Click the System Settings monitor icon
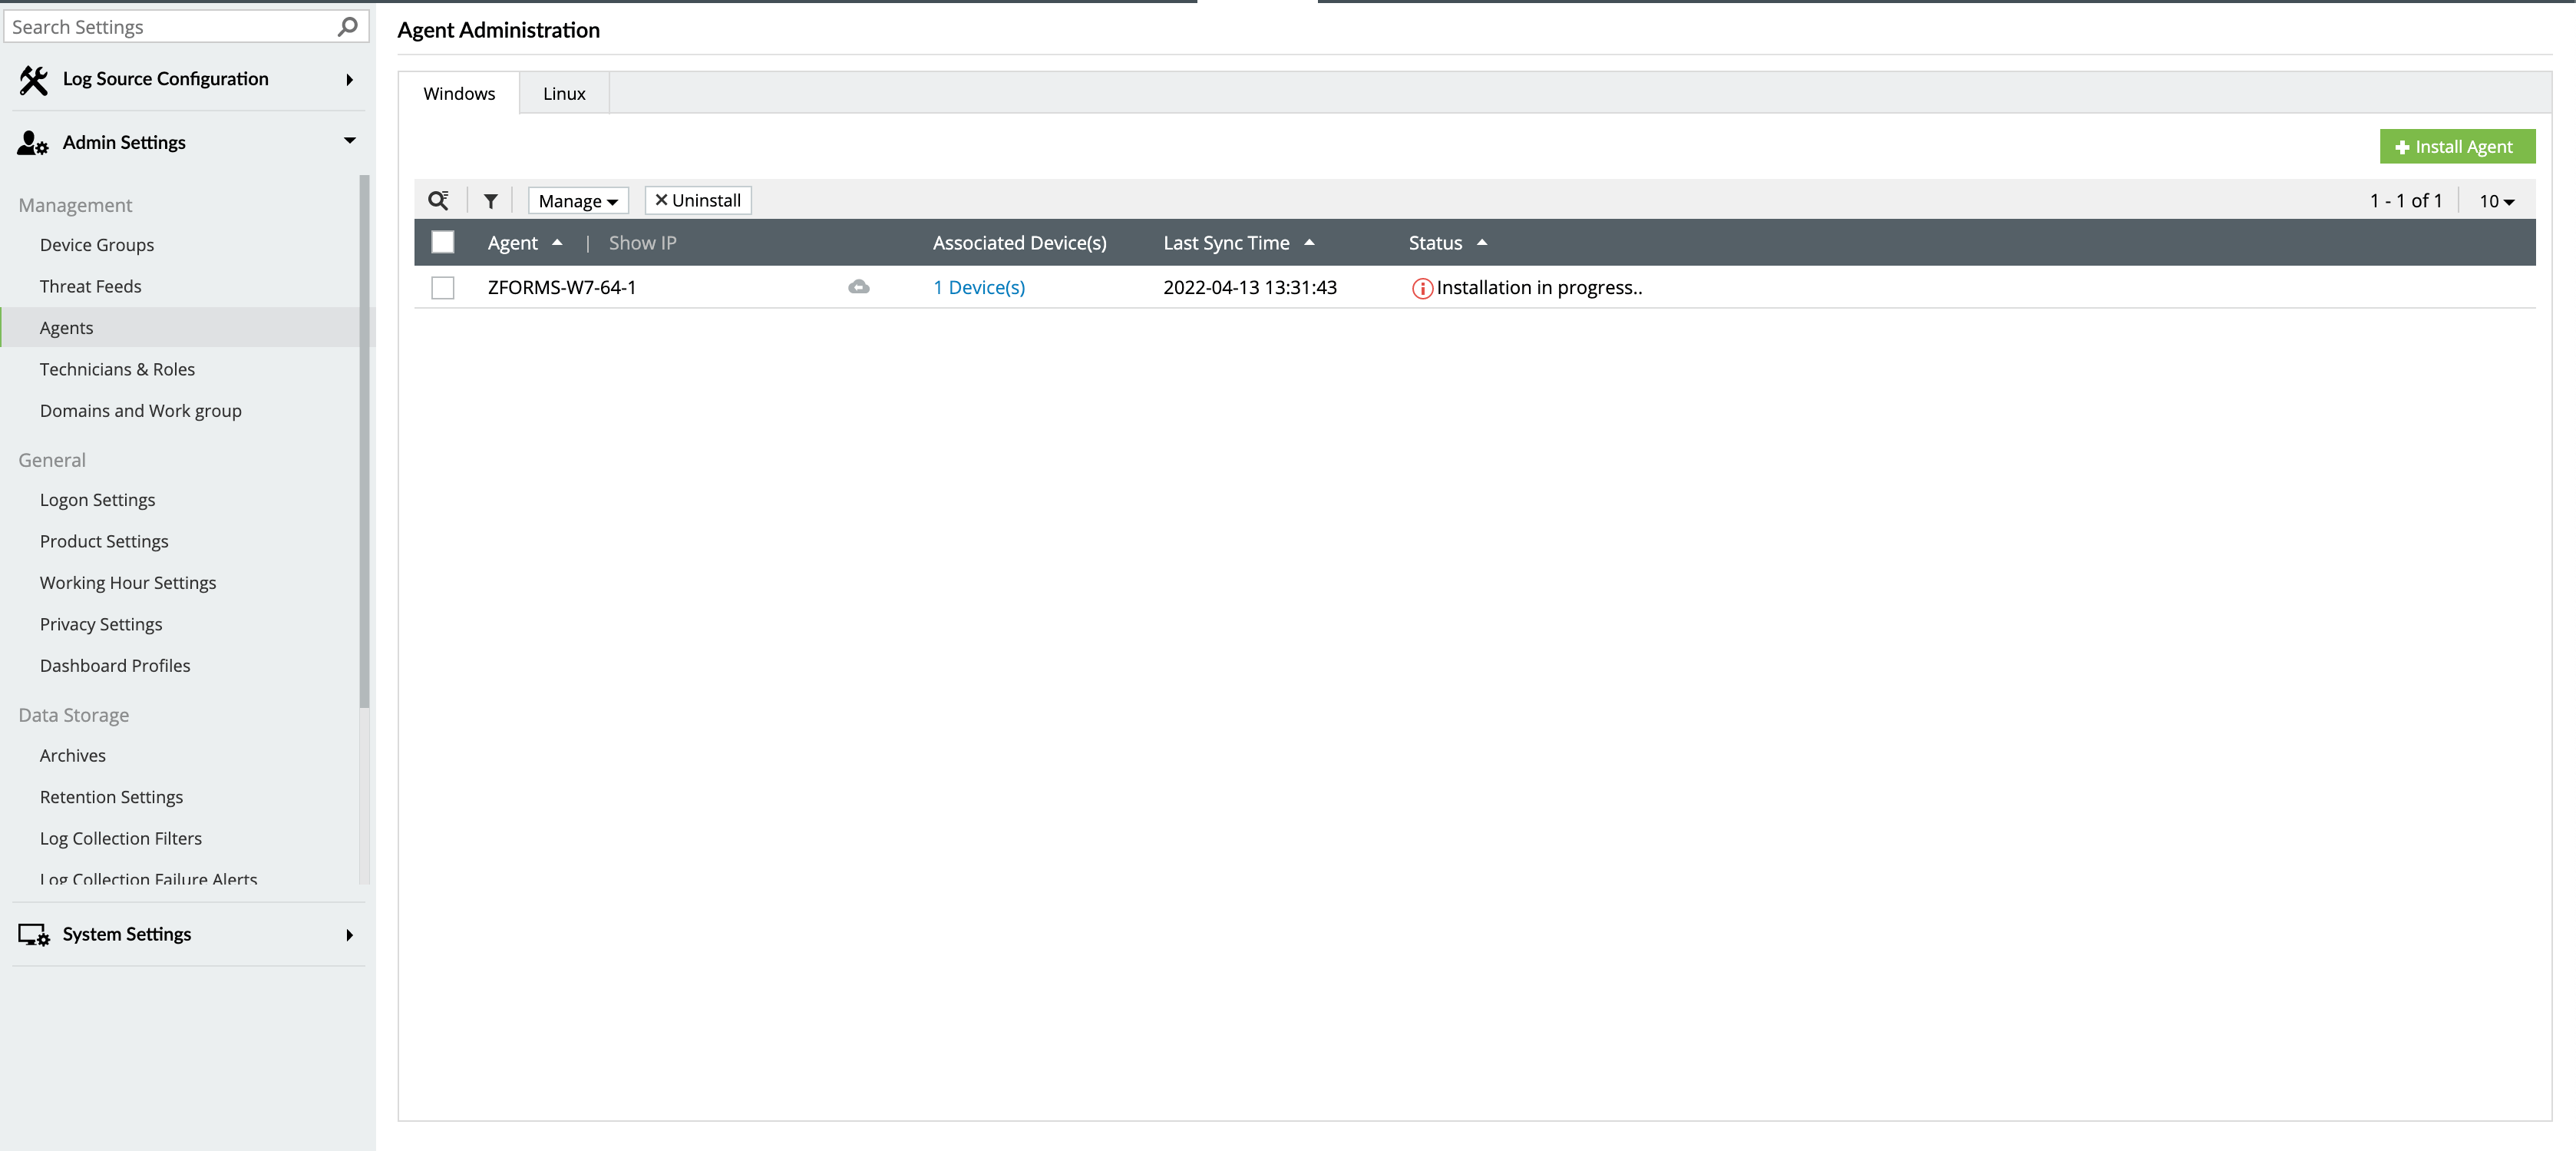Image resolution: width=2576 pixels, height=1151 pixels. point(33,934)
